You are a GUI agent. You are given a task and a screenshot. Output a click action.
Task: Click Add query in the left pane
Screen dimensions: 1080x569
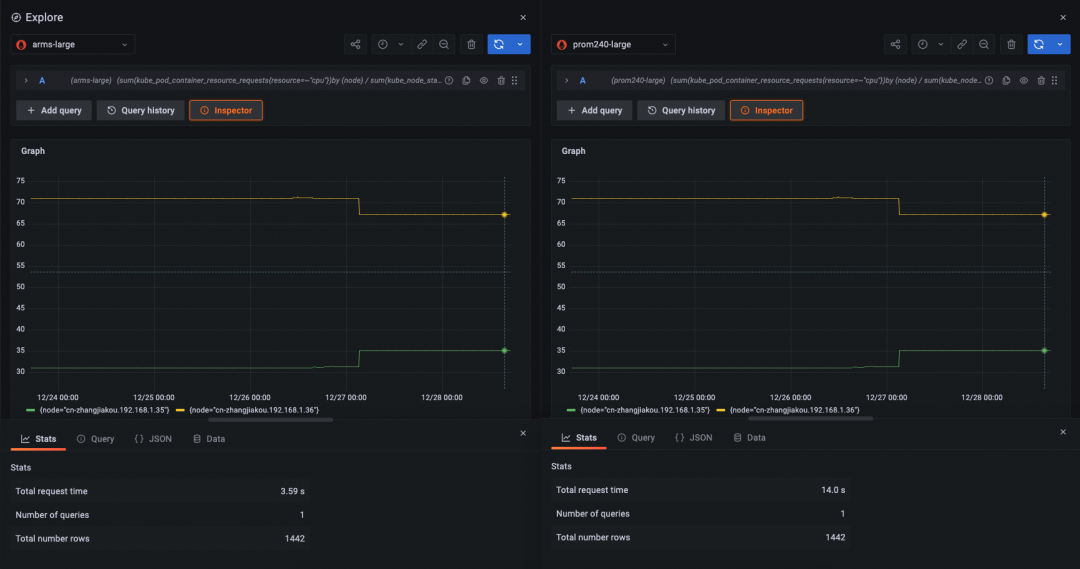click(x=54, y=110)
